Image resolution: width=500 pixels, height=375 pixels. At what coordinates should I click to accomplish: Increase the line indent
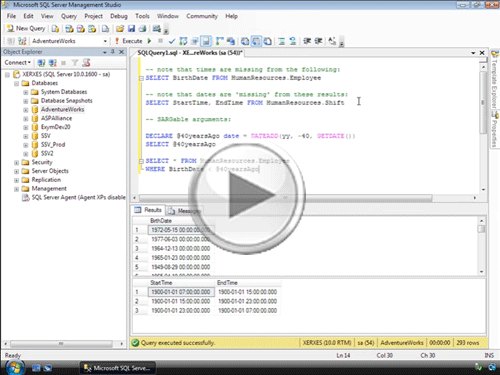tap(318, 41)
